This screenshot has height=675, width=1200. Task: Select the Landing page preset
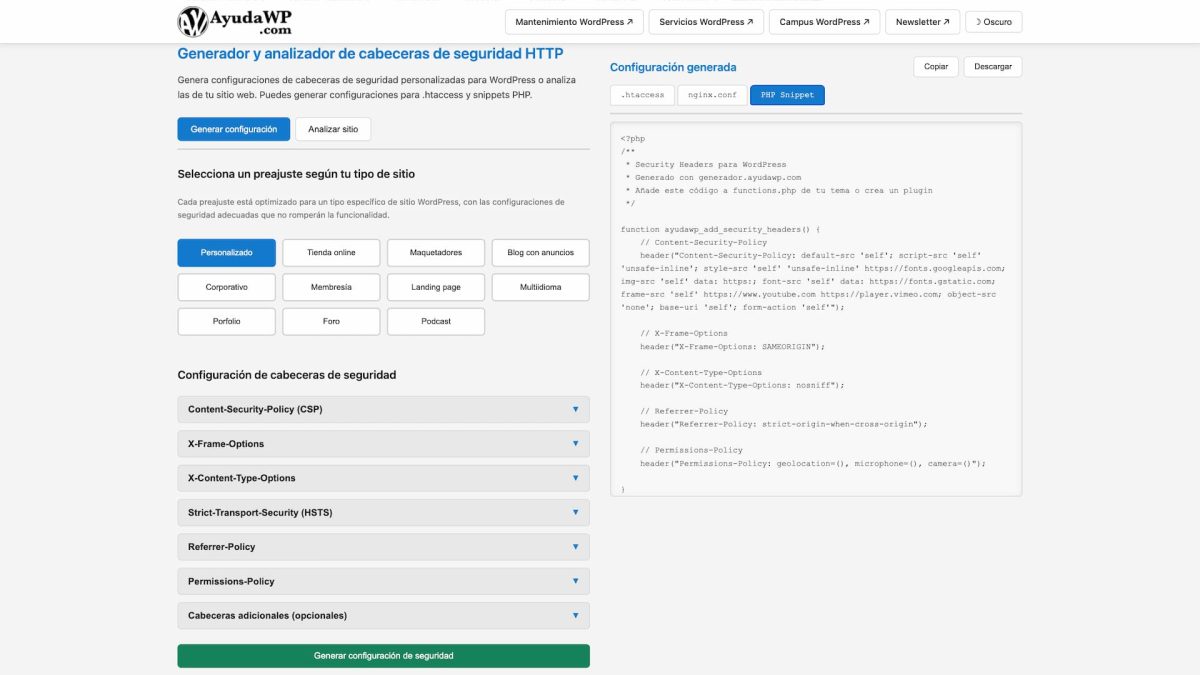(436, 287)
